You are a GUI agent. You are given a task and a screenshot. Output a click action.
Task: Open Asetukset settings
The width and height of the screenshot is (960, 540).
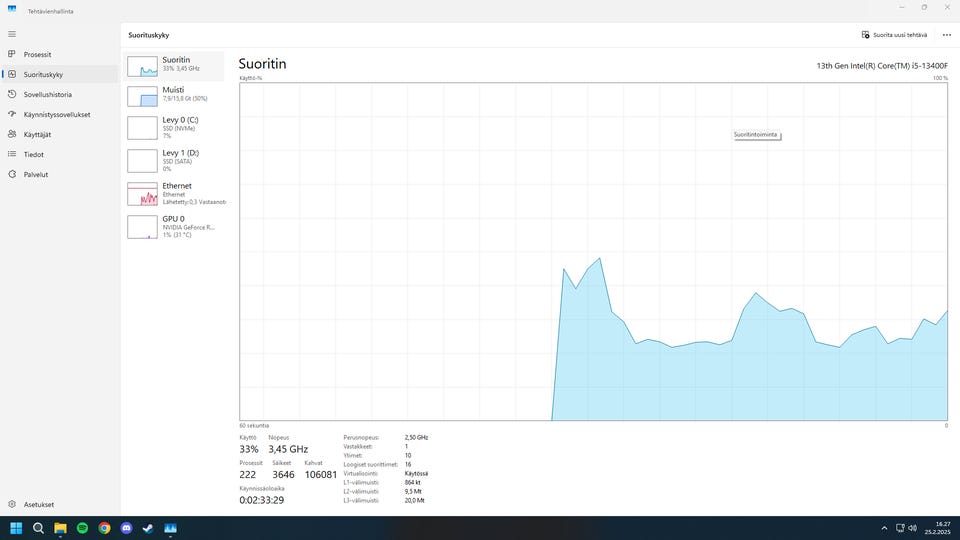coord(59,504)
